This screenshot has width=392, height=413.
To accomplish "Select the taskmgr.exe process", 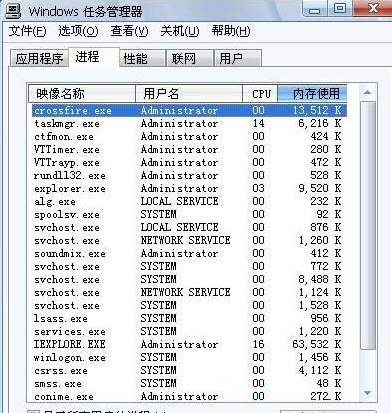I will click(x=189, y=123).
